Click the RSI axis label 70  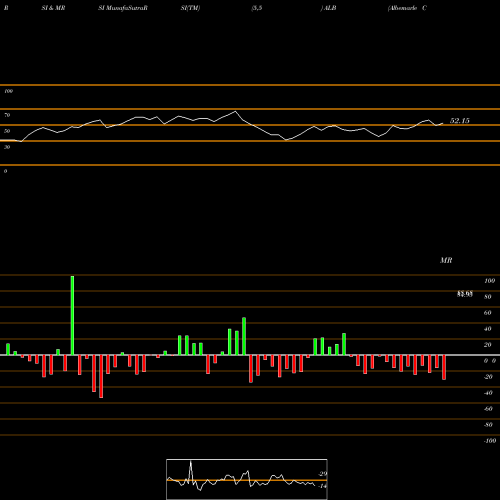[7, 115]
